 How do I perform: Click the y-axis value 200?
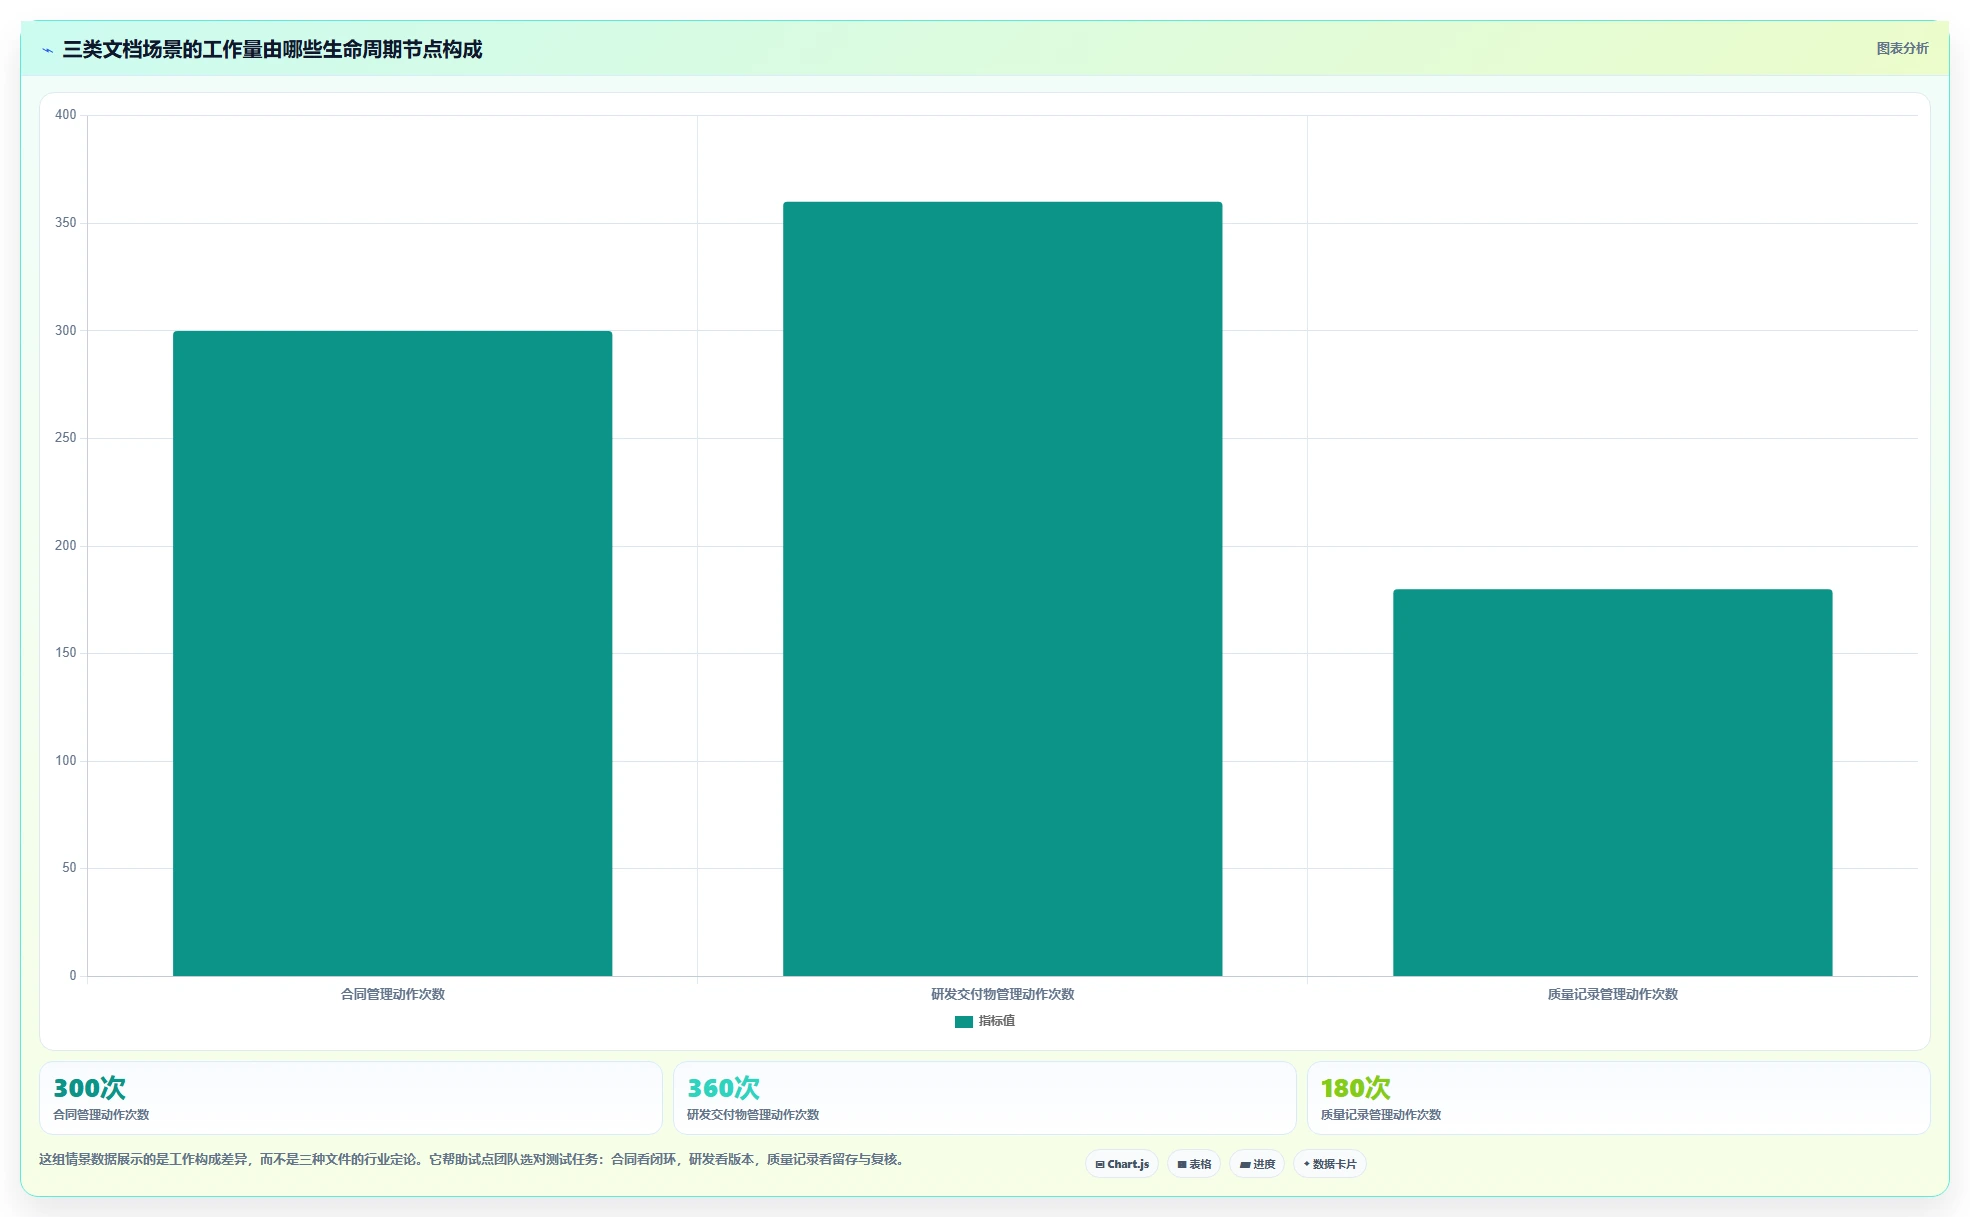click(x=65, y=546)
